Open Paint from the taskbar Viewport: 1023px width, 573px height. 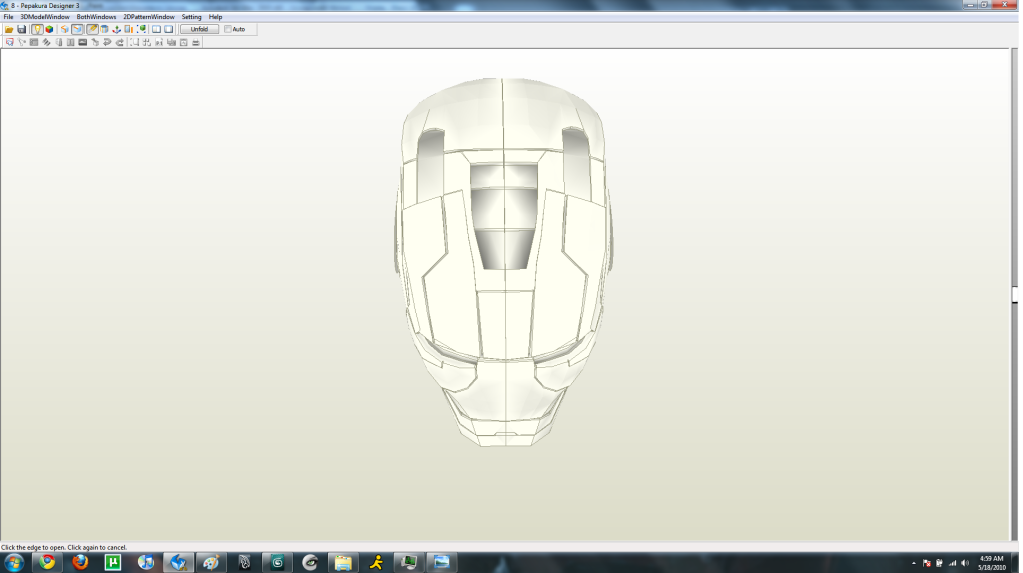click(x=211, y=562)
